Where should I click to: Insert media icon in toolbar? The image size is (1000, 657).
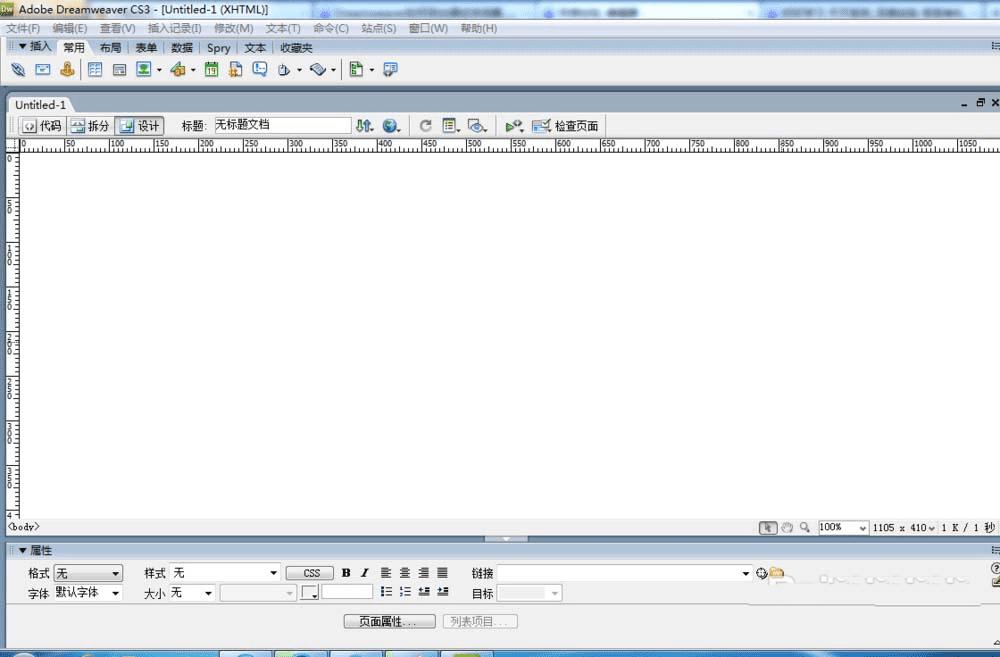click(178, 70)
